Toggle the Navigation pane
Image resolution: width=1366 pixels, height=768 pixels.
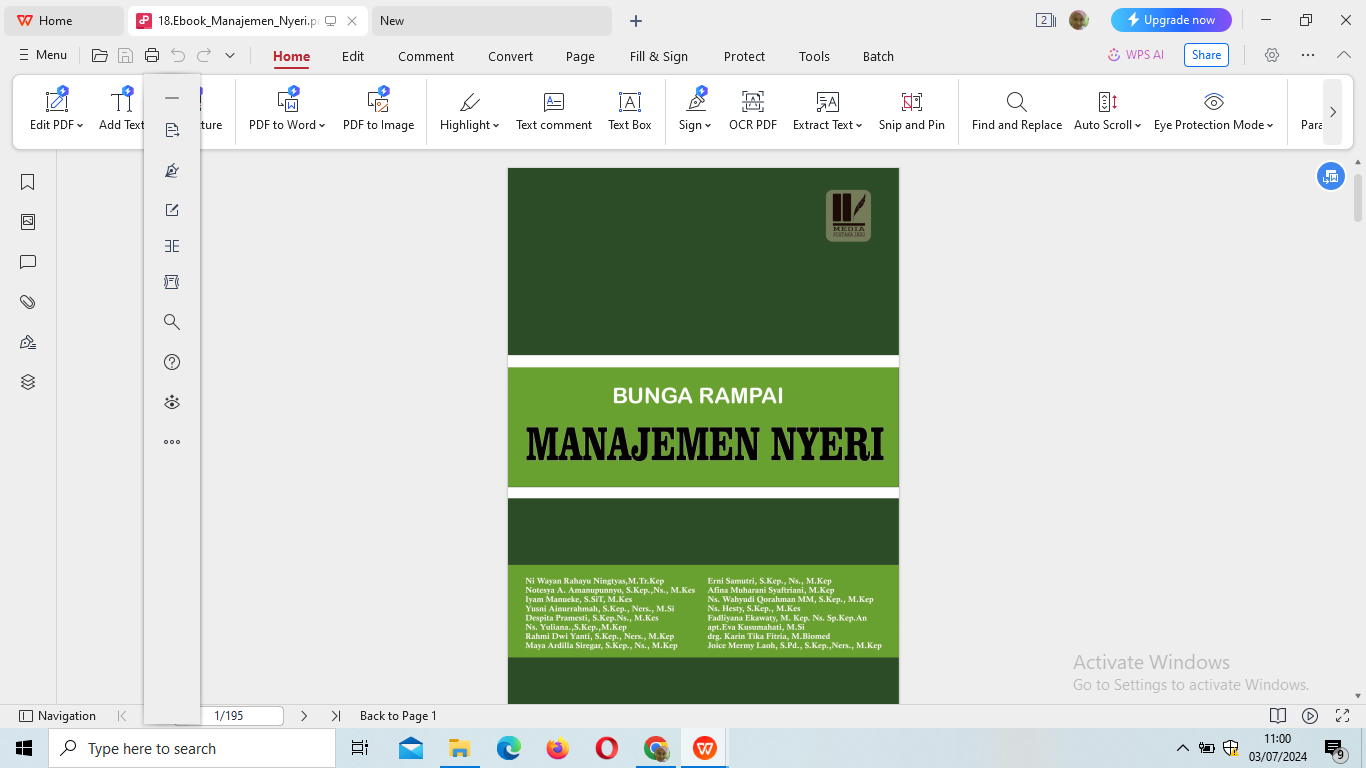(58, 716)
